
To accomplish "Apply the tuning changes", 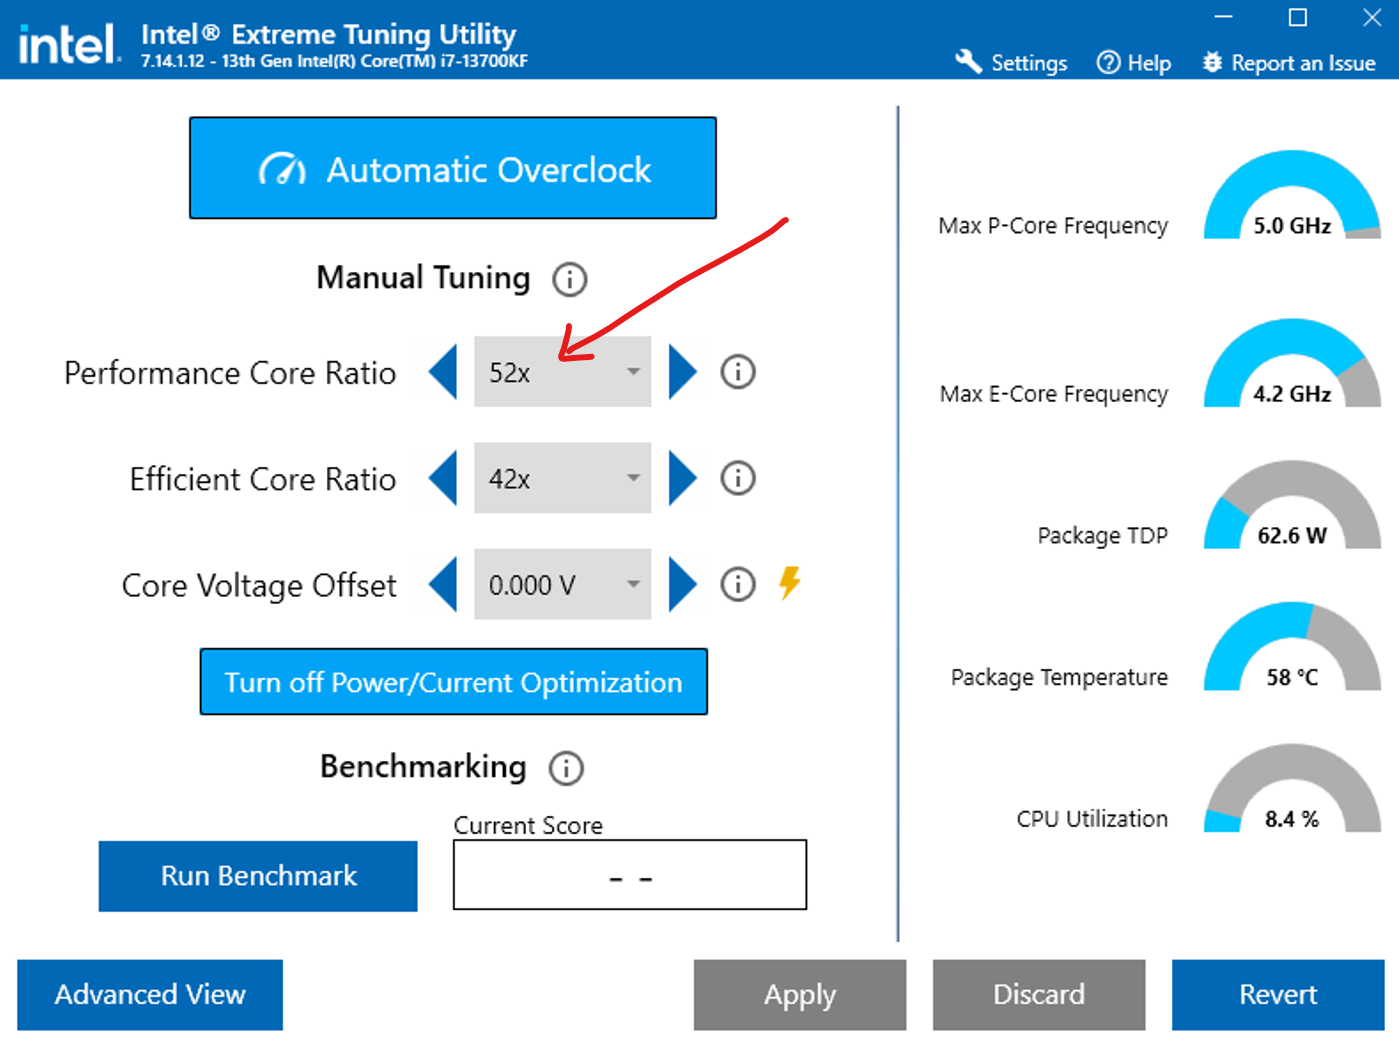I will (800, 995).
